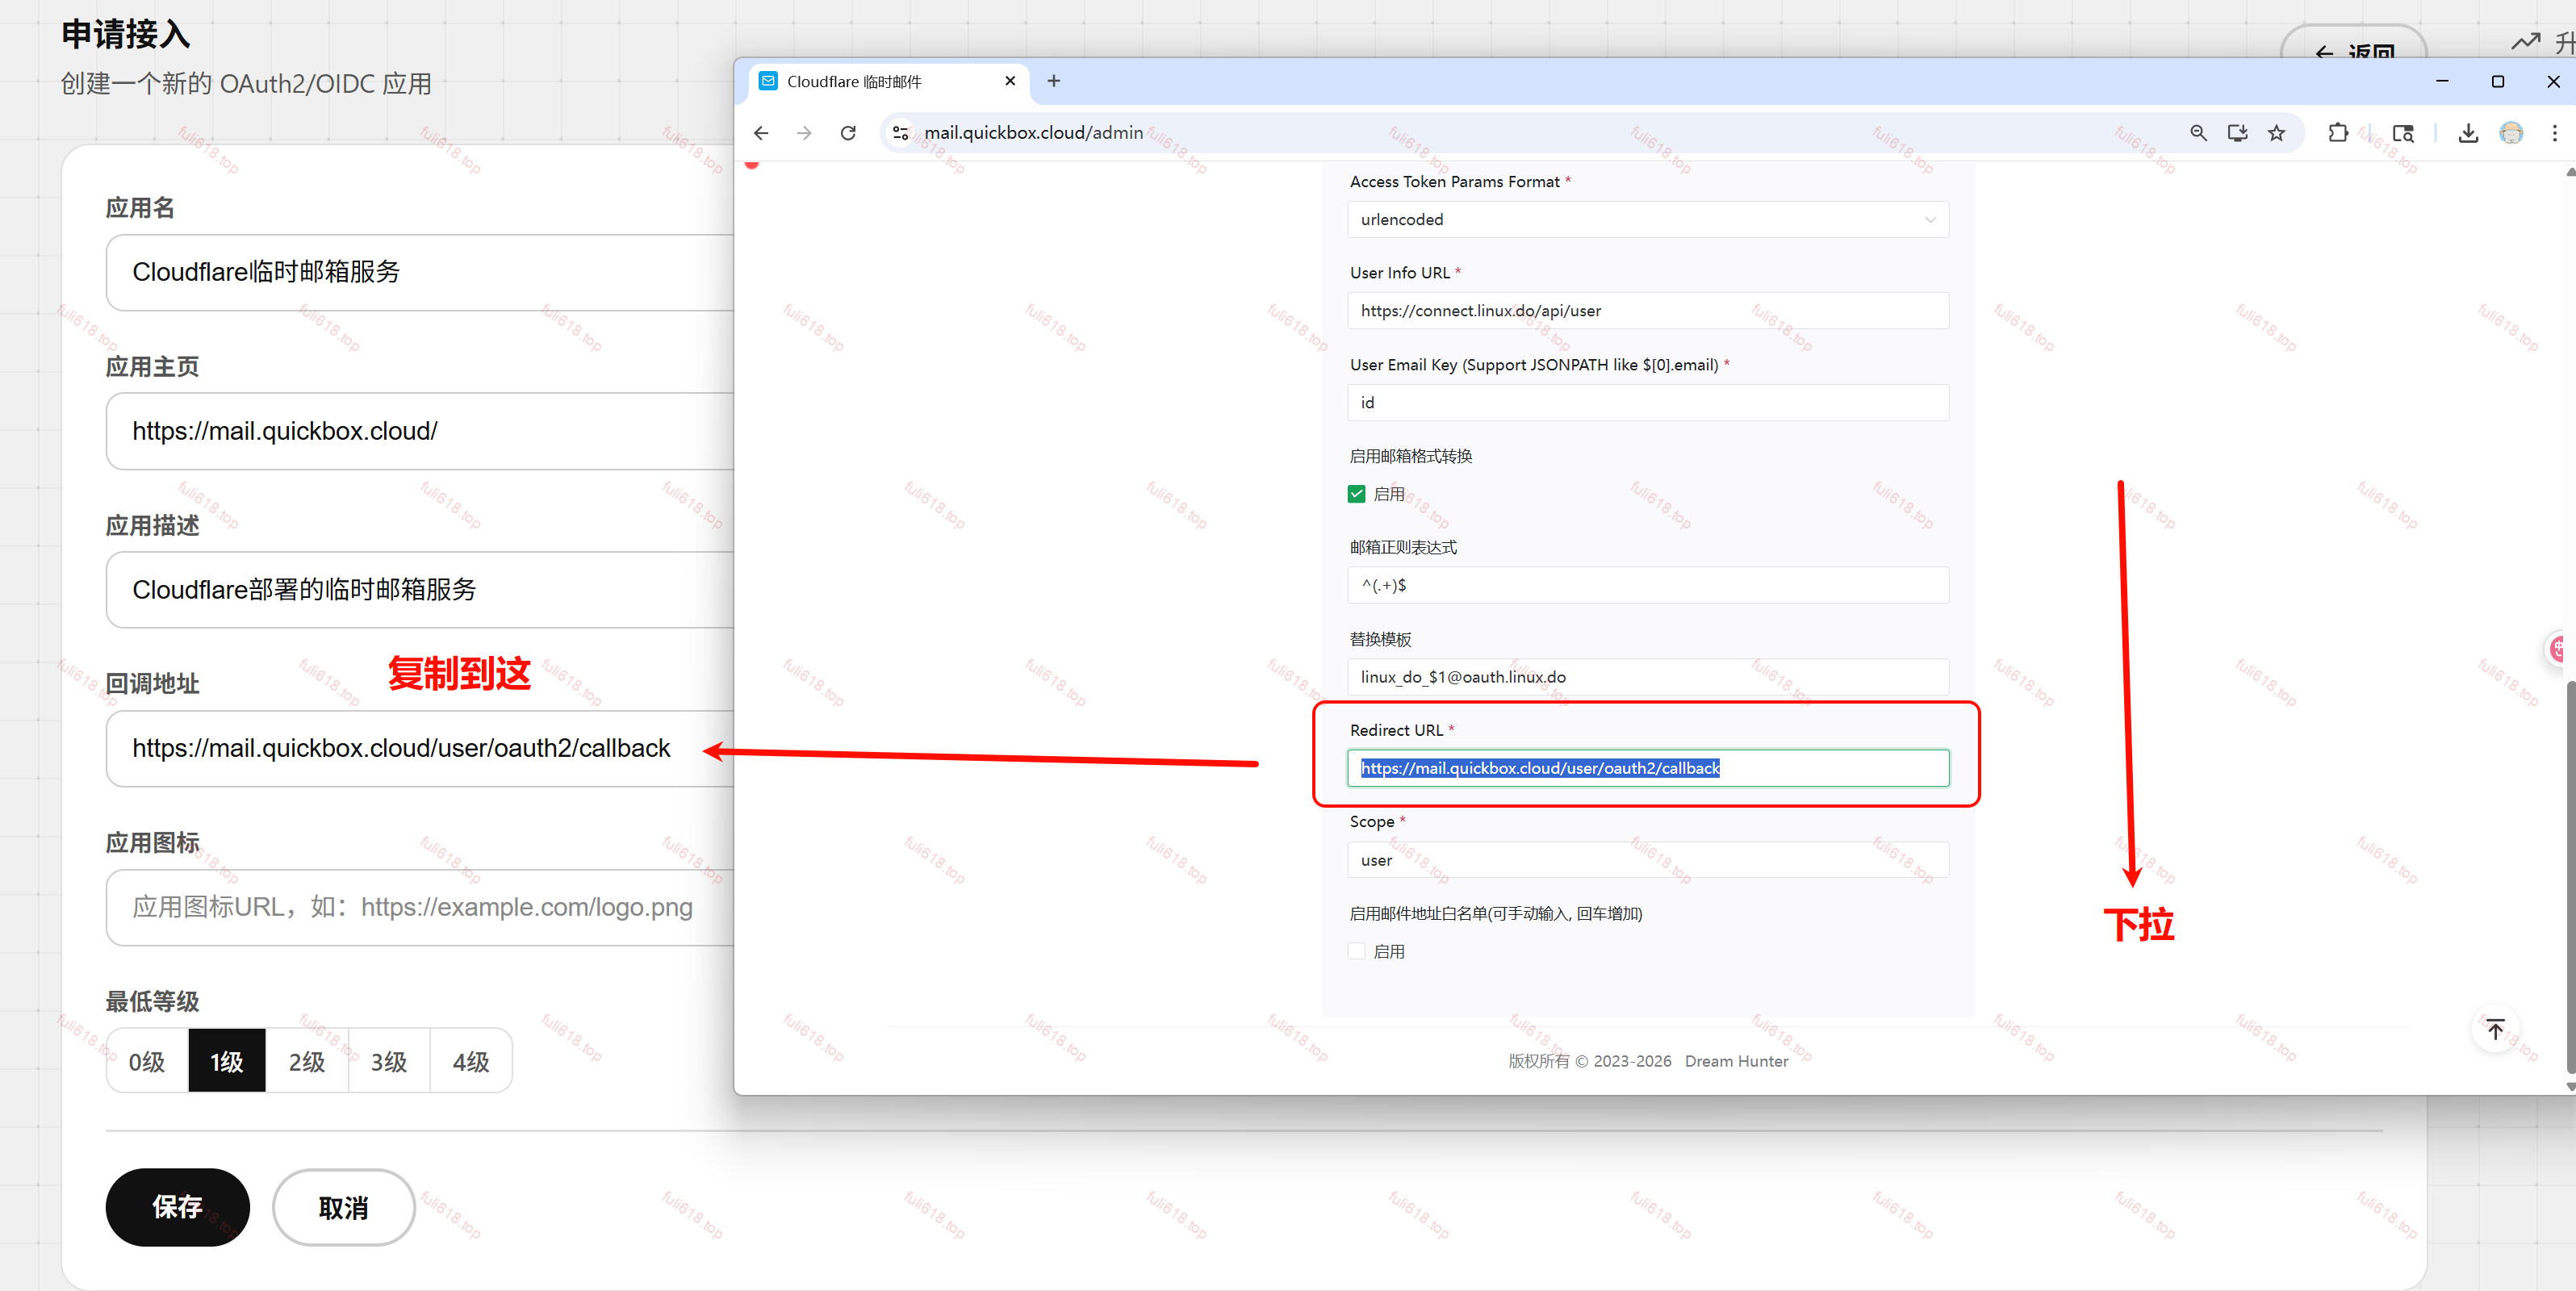Click the Access Token Params Format label
Screen dimensions: 2576x1291
click(x=1454, y=181)
